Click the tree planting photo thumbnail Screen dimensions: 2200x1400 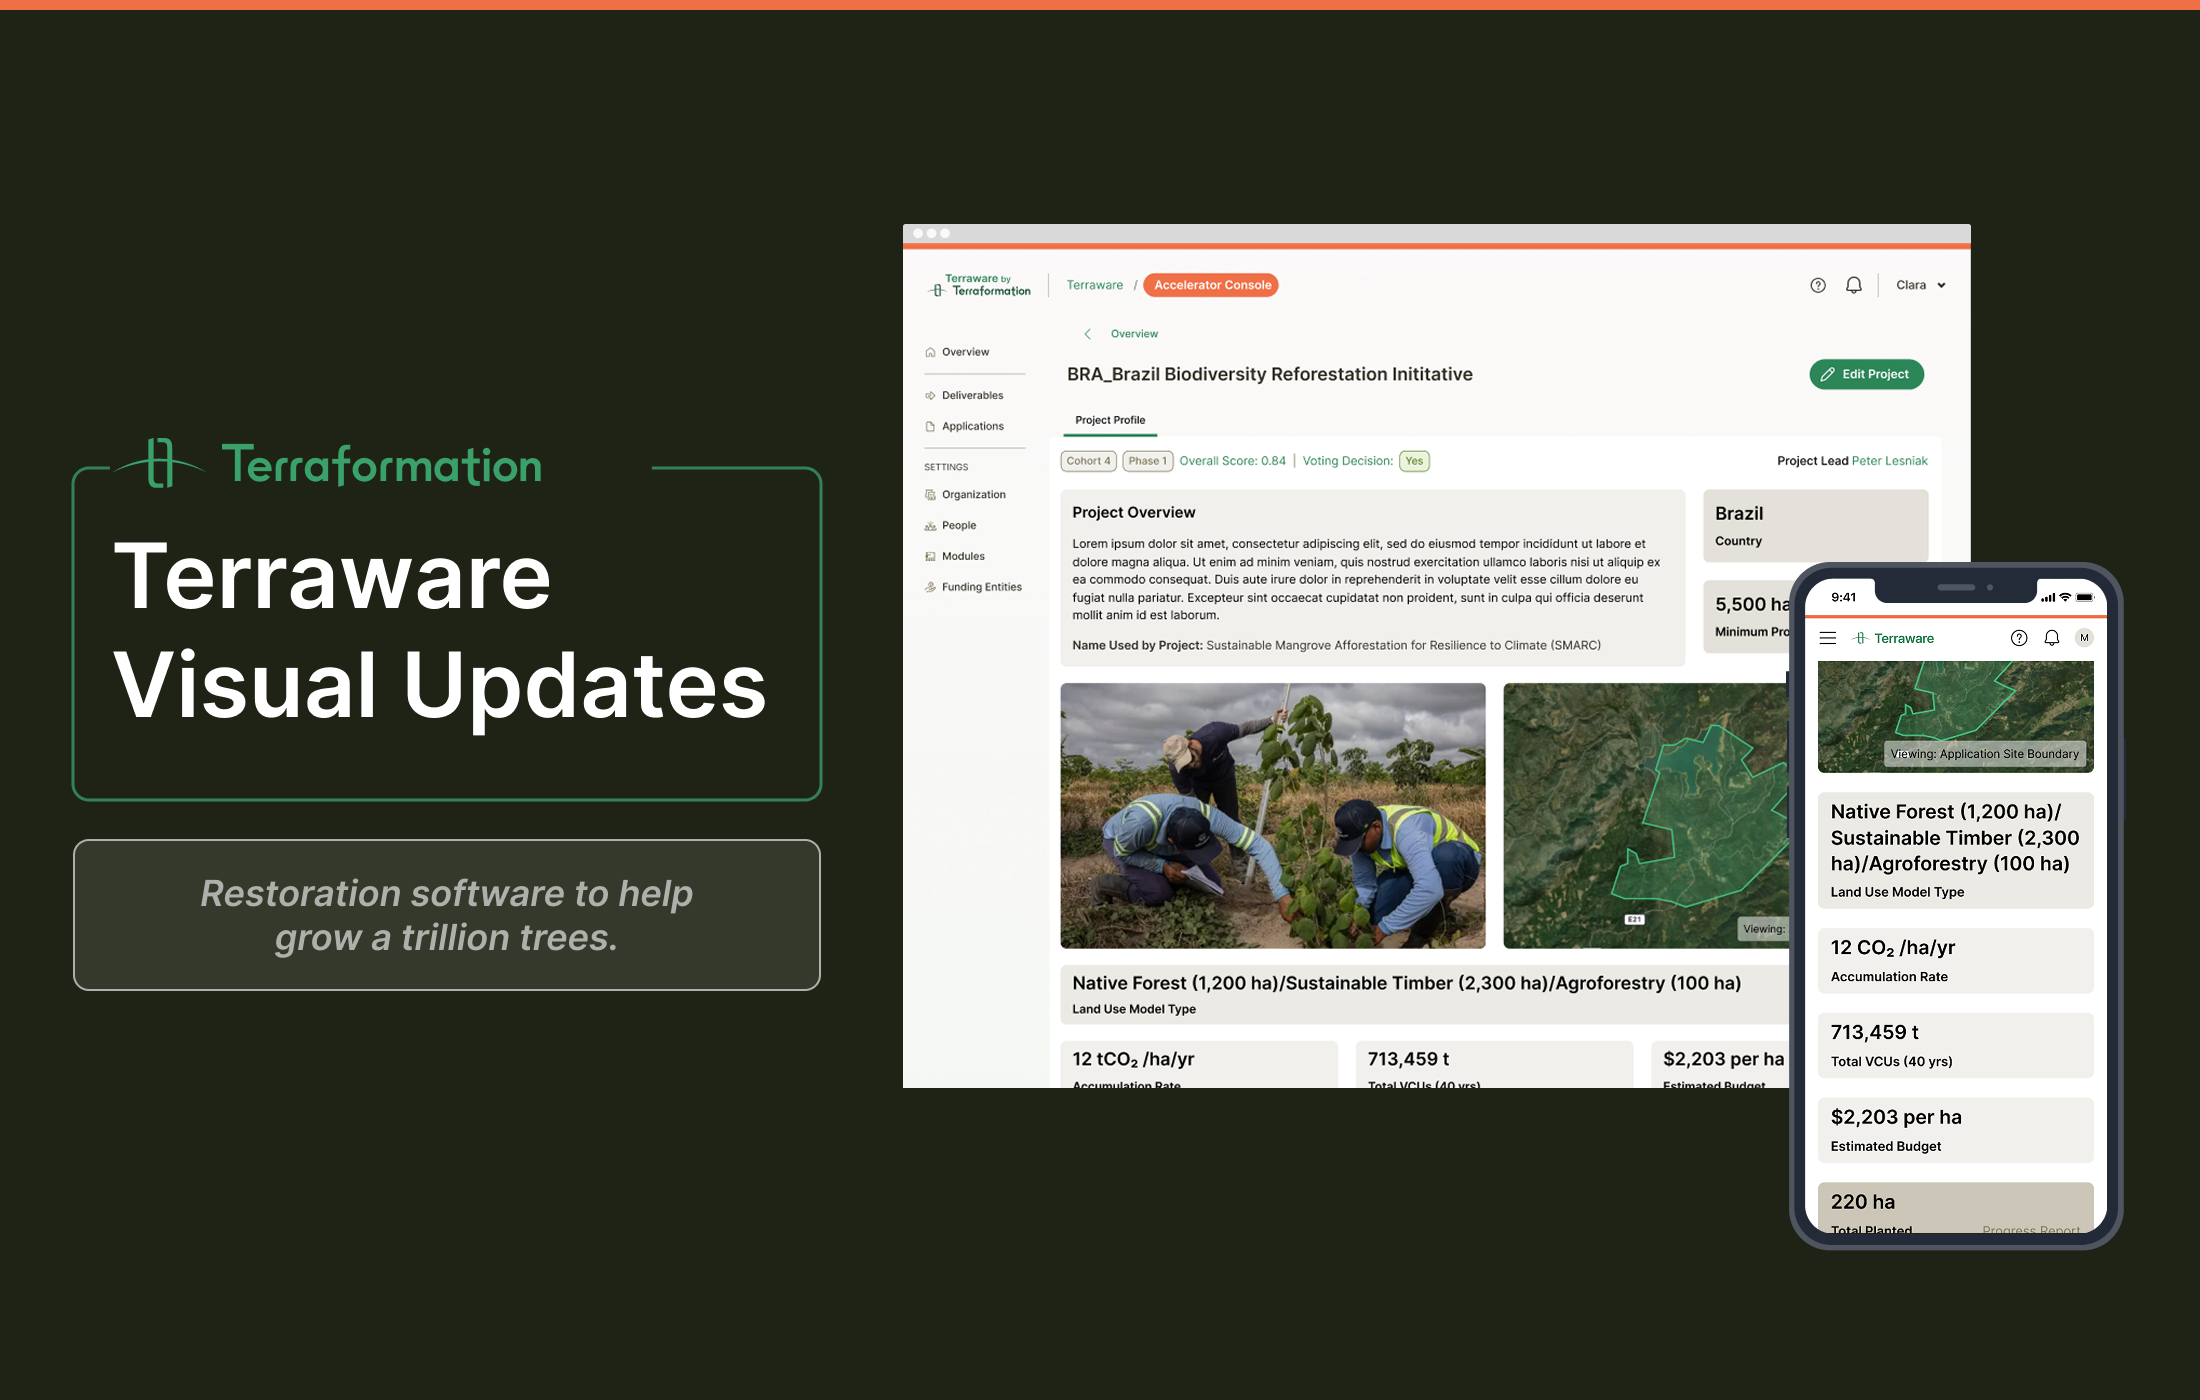coord(1272,816)
